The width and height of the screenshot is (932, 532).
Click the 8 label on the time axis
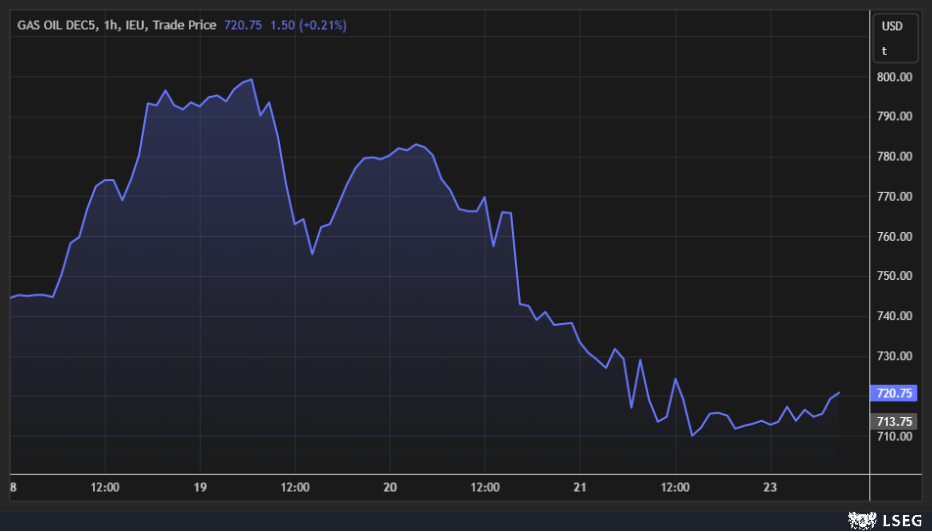(x=12, y=487)
